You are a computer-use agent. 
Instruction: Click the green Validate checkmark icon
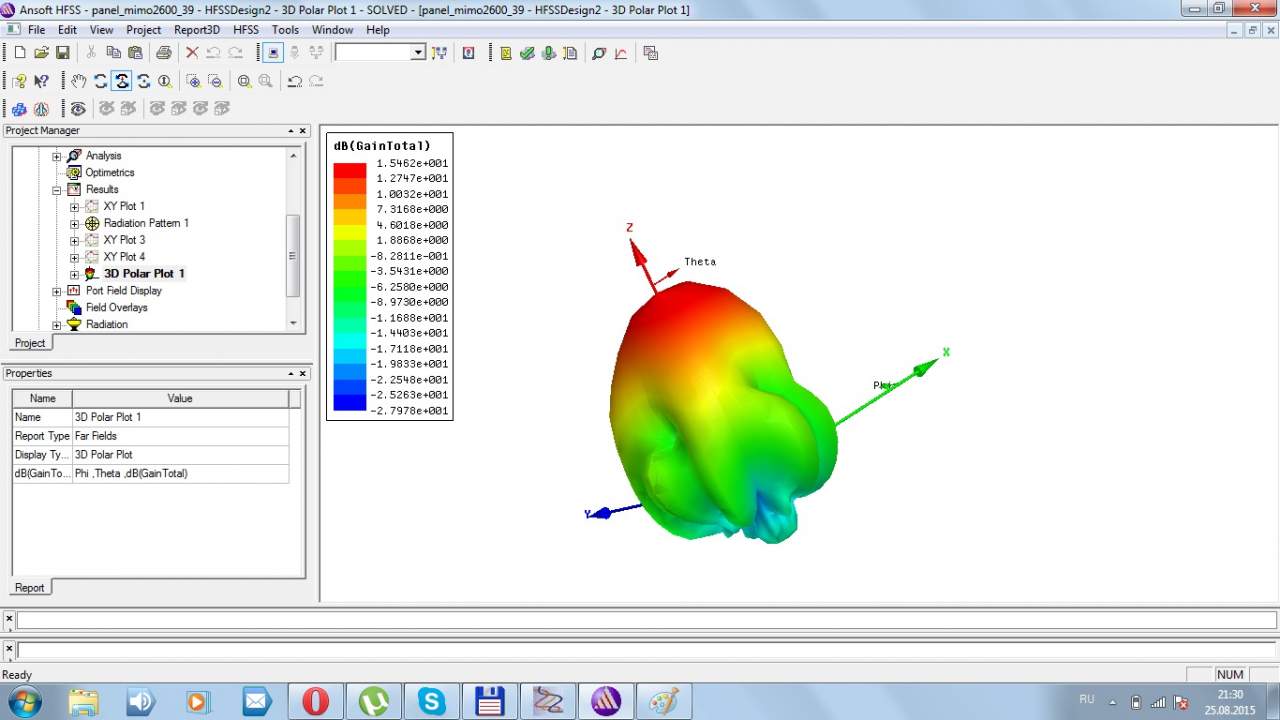click(x=527, y=53)
